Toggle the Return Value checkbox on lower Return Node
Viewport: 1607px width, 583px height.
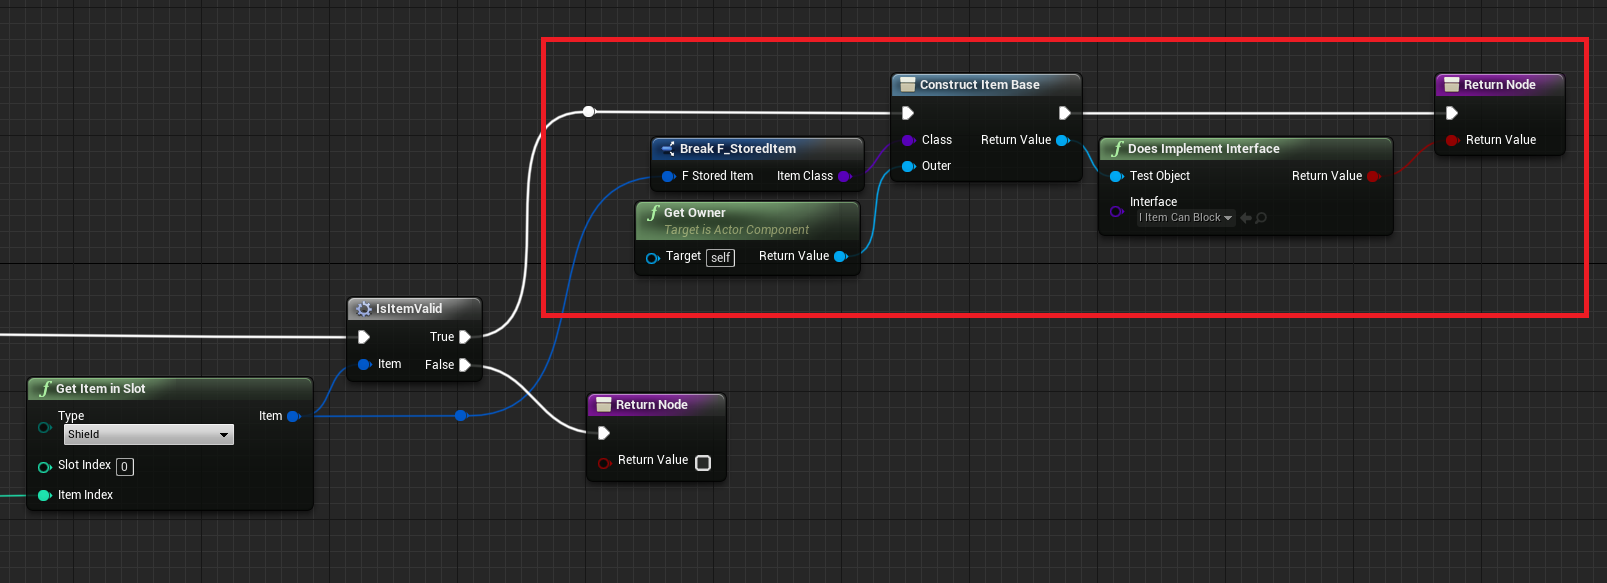pos(703,463)
